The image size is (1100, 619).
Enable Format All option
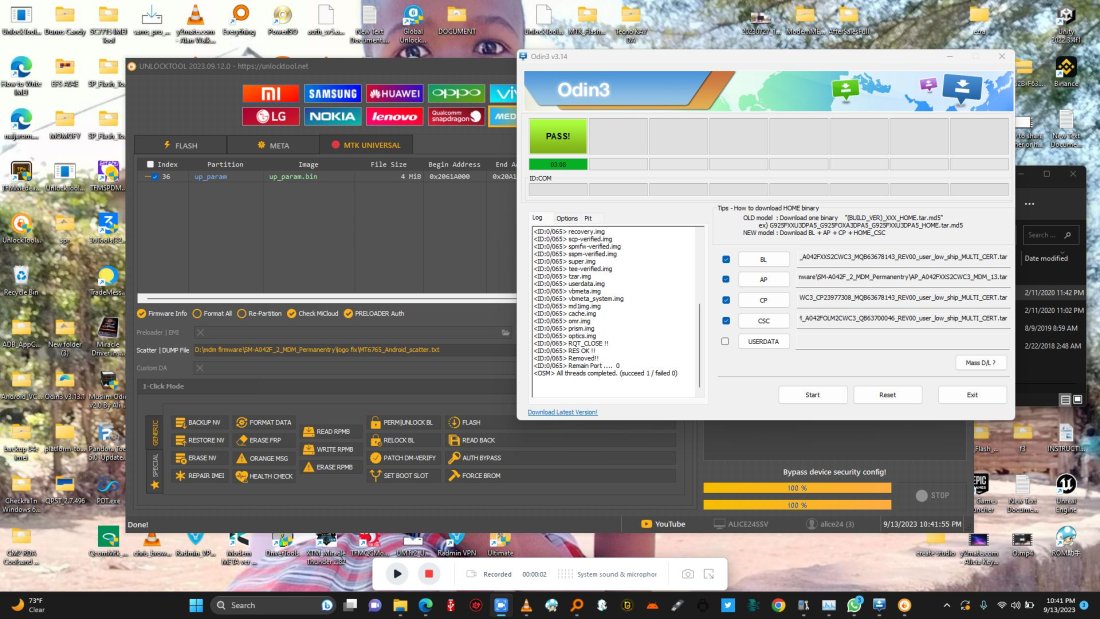tap(212, 314)
